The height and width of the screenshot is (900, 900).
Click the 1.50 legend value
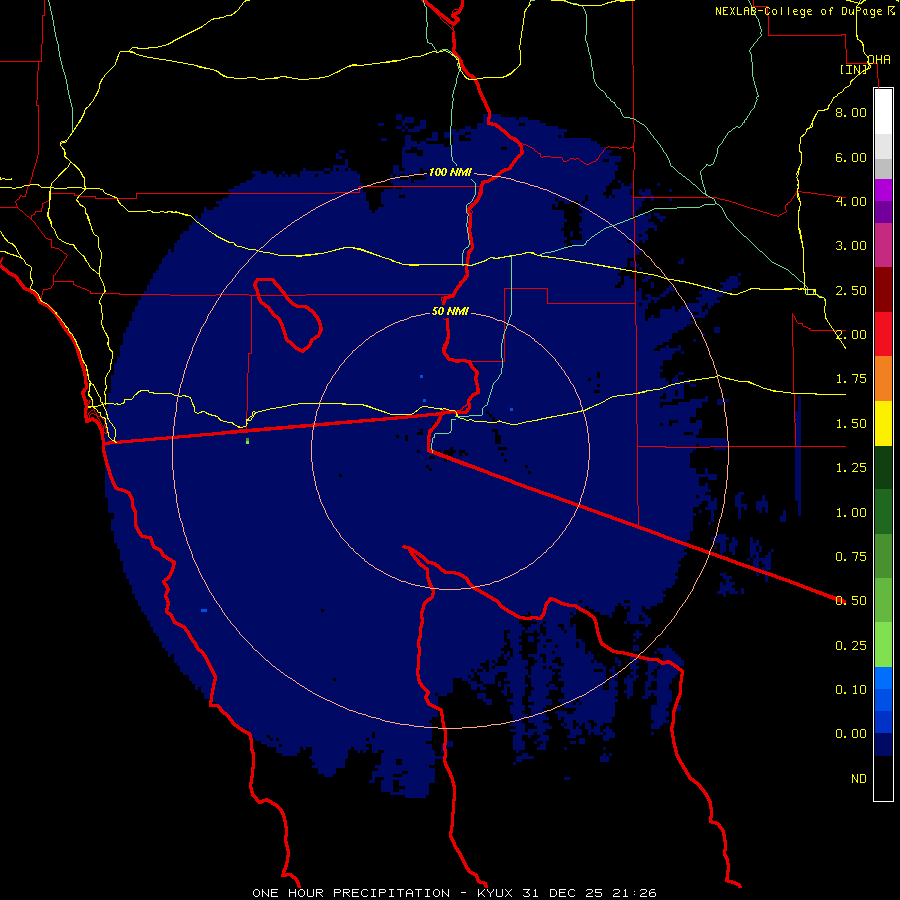(x=851, y=424)
